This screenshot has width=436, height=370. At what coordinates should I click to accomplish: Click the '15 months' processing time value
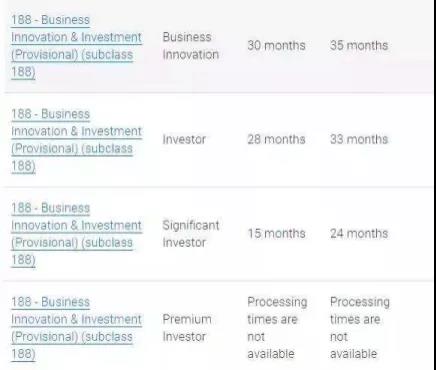[276, 234]
